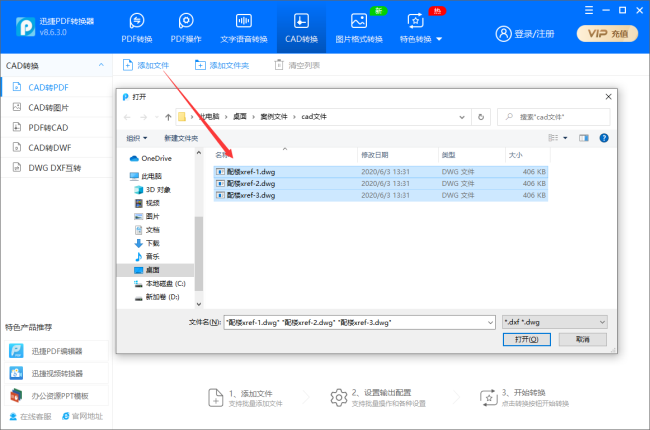Select file 配楼xref-1.dwg

(381, 172)
